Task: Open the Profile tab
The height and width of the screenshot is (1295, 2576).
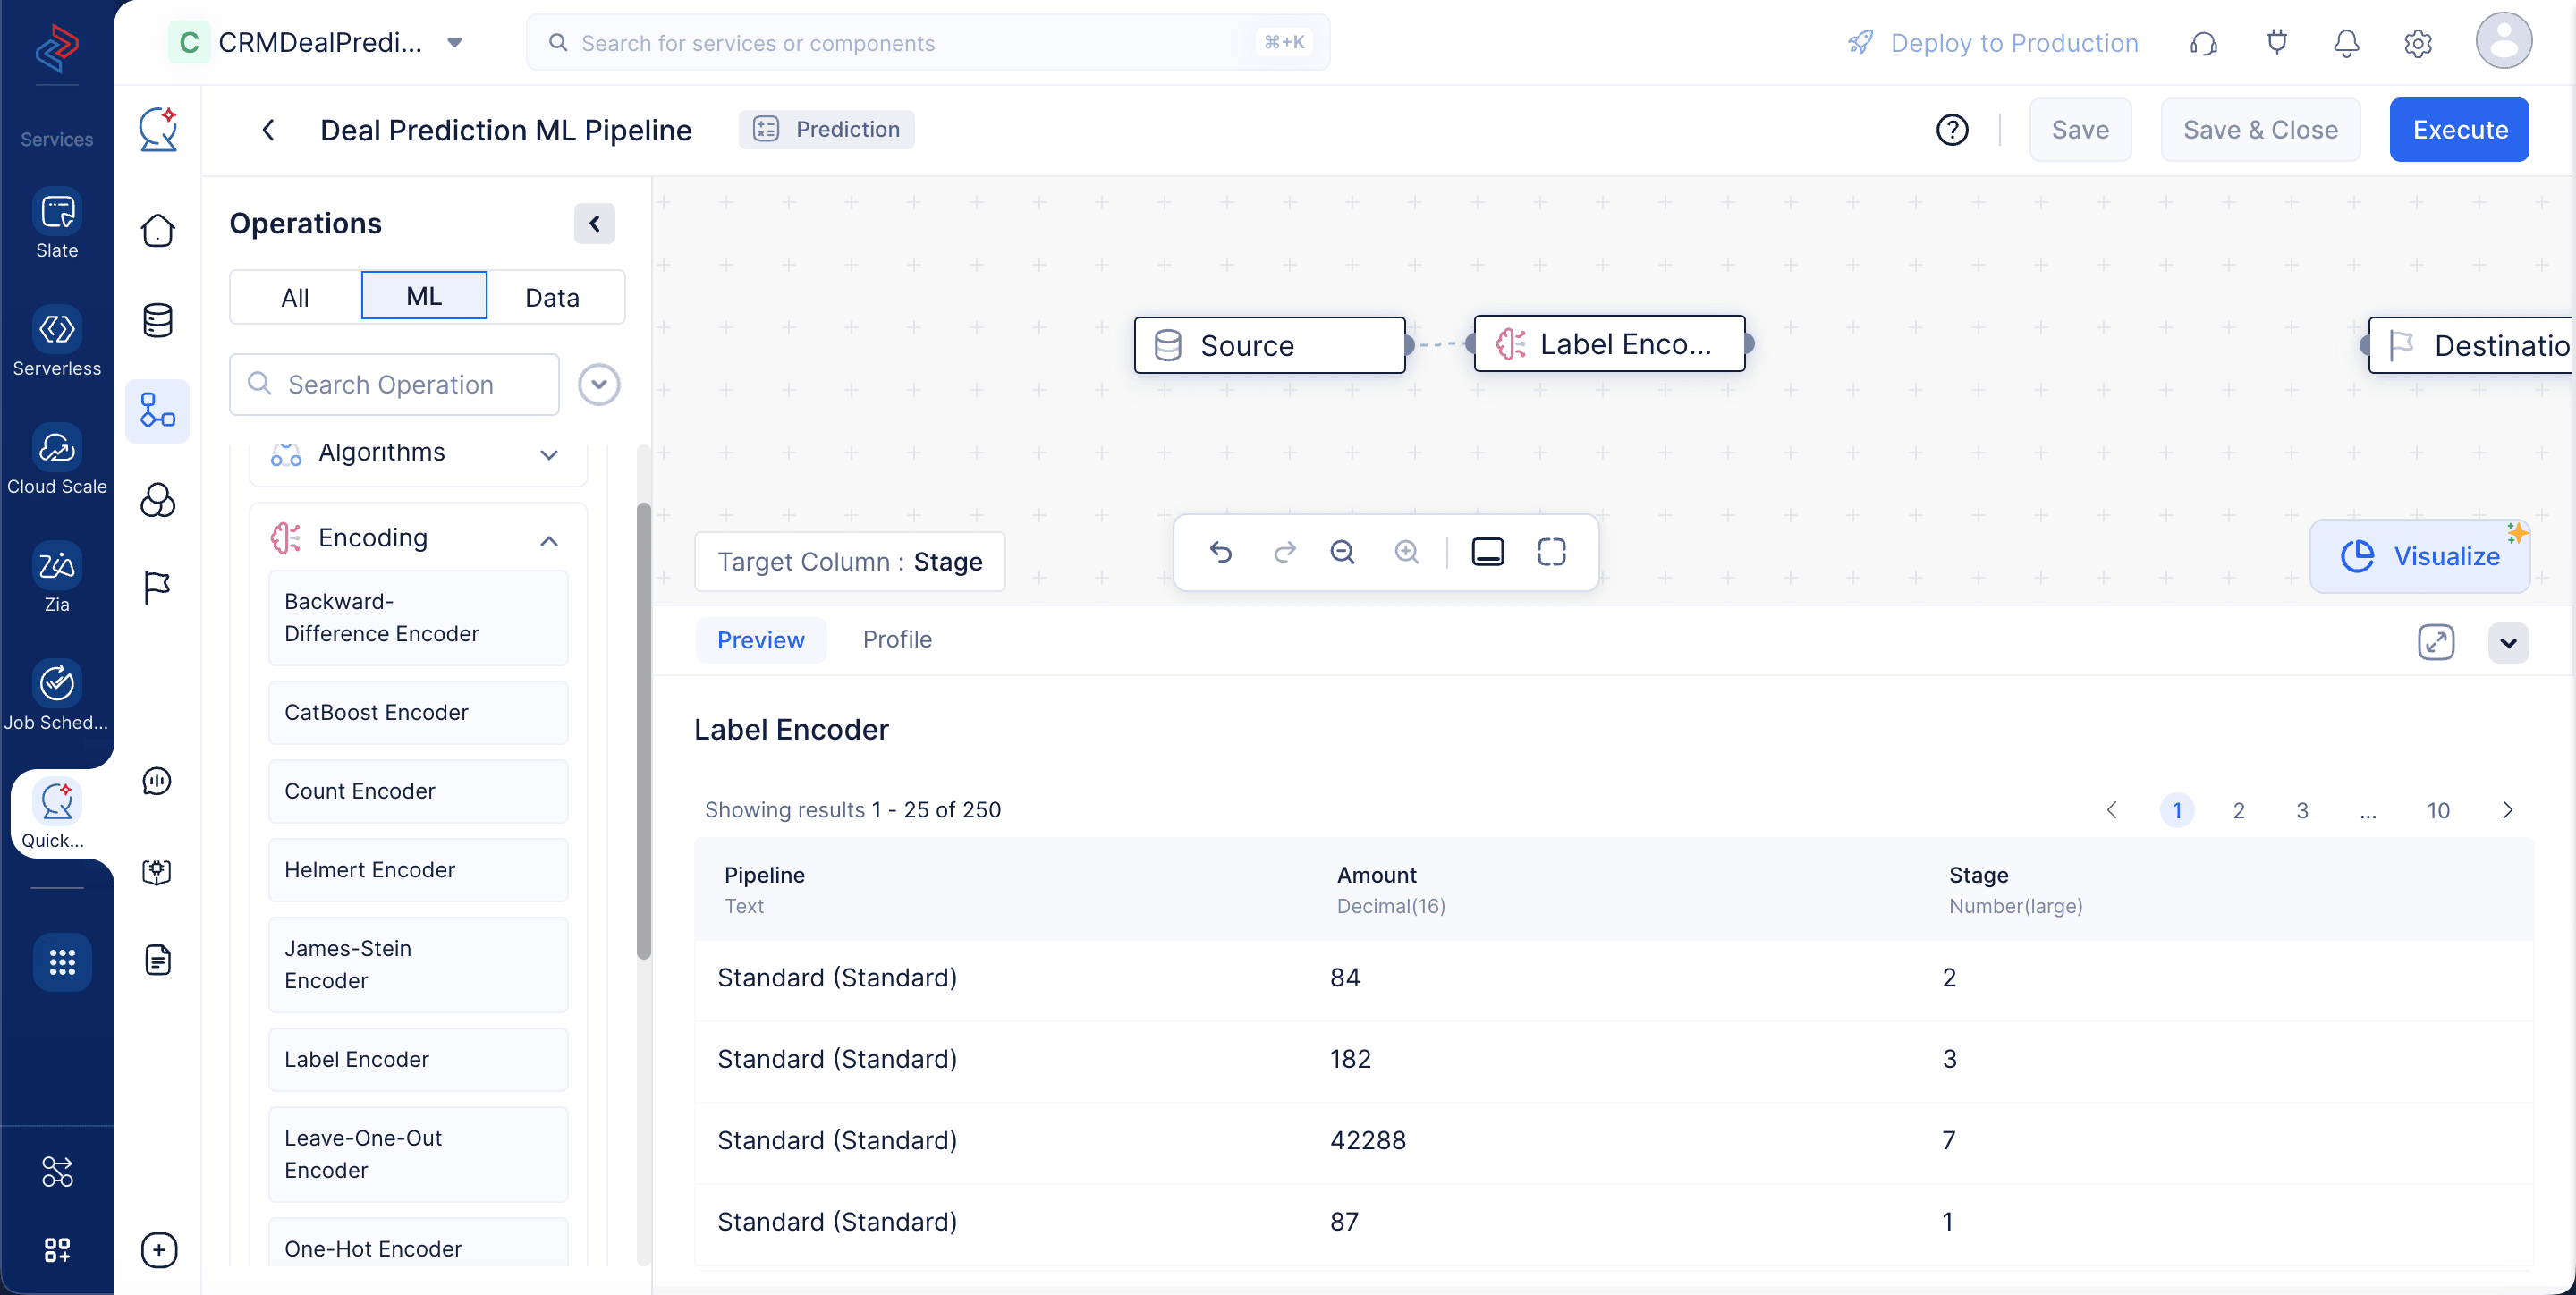Action: [897, 640]
